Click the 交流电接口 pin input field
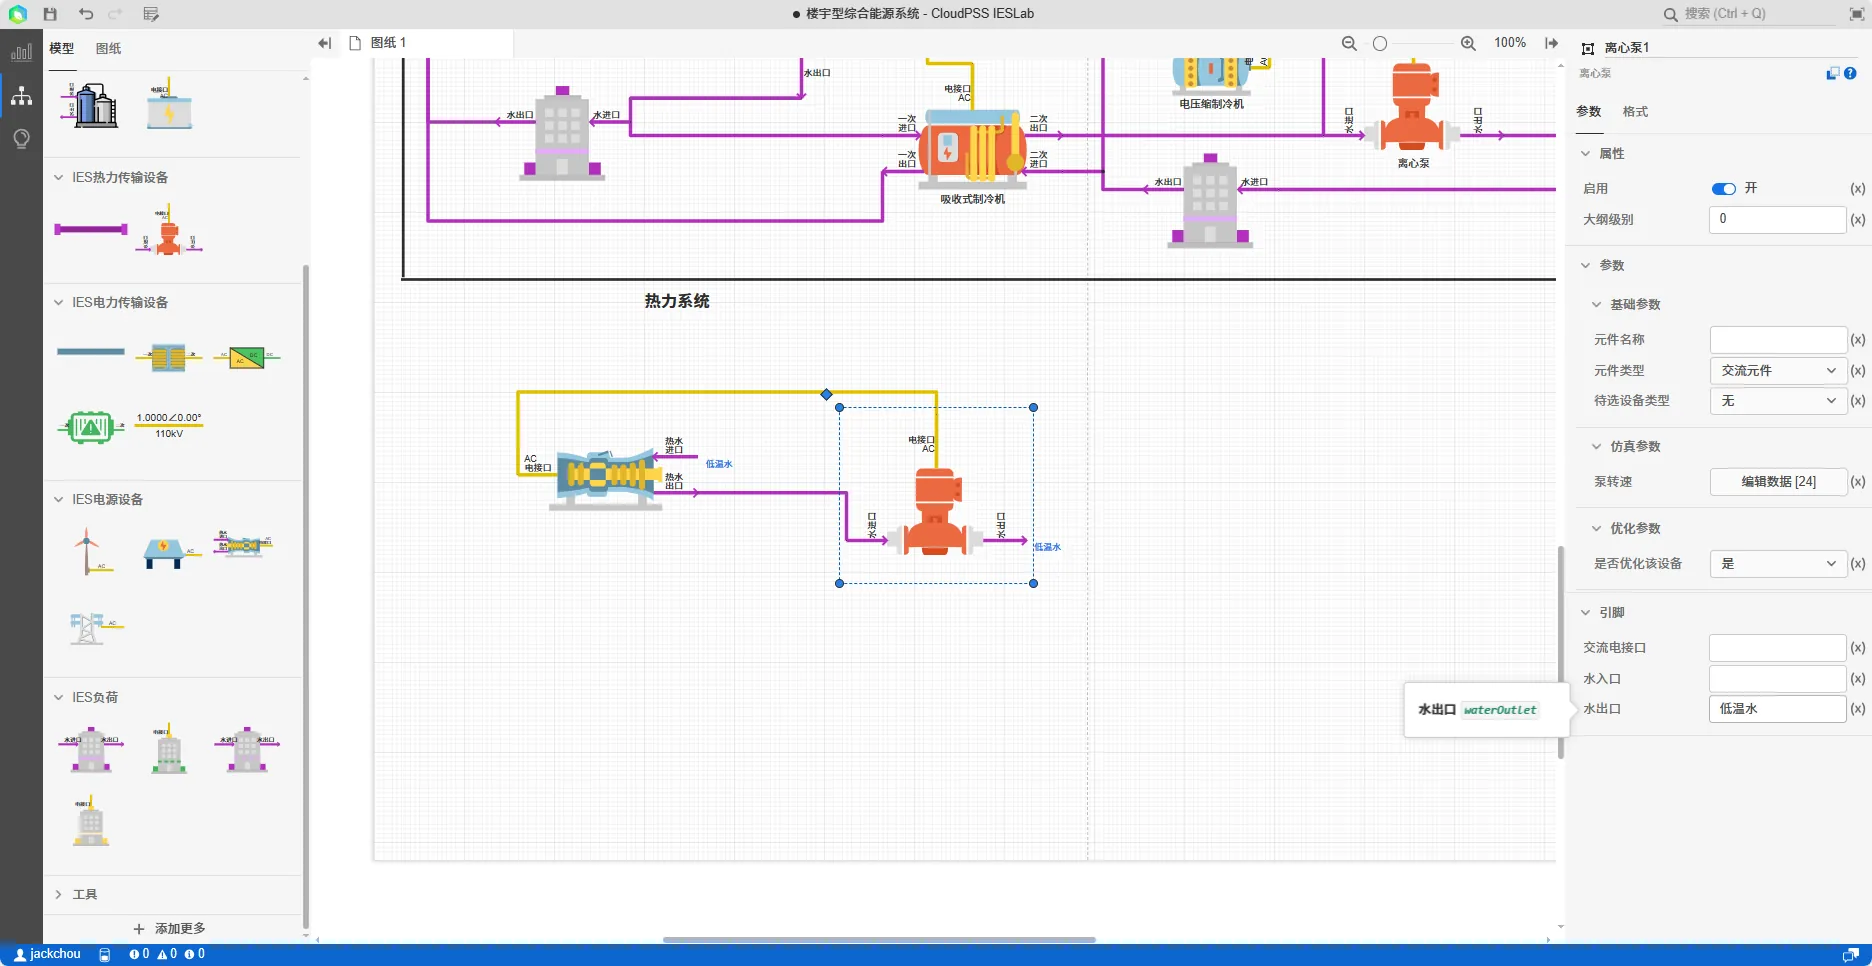 coord(1778,648)
